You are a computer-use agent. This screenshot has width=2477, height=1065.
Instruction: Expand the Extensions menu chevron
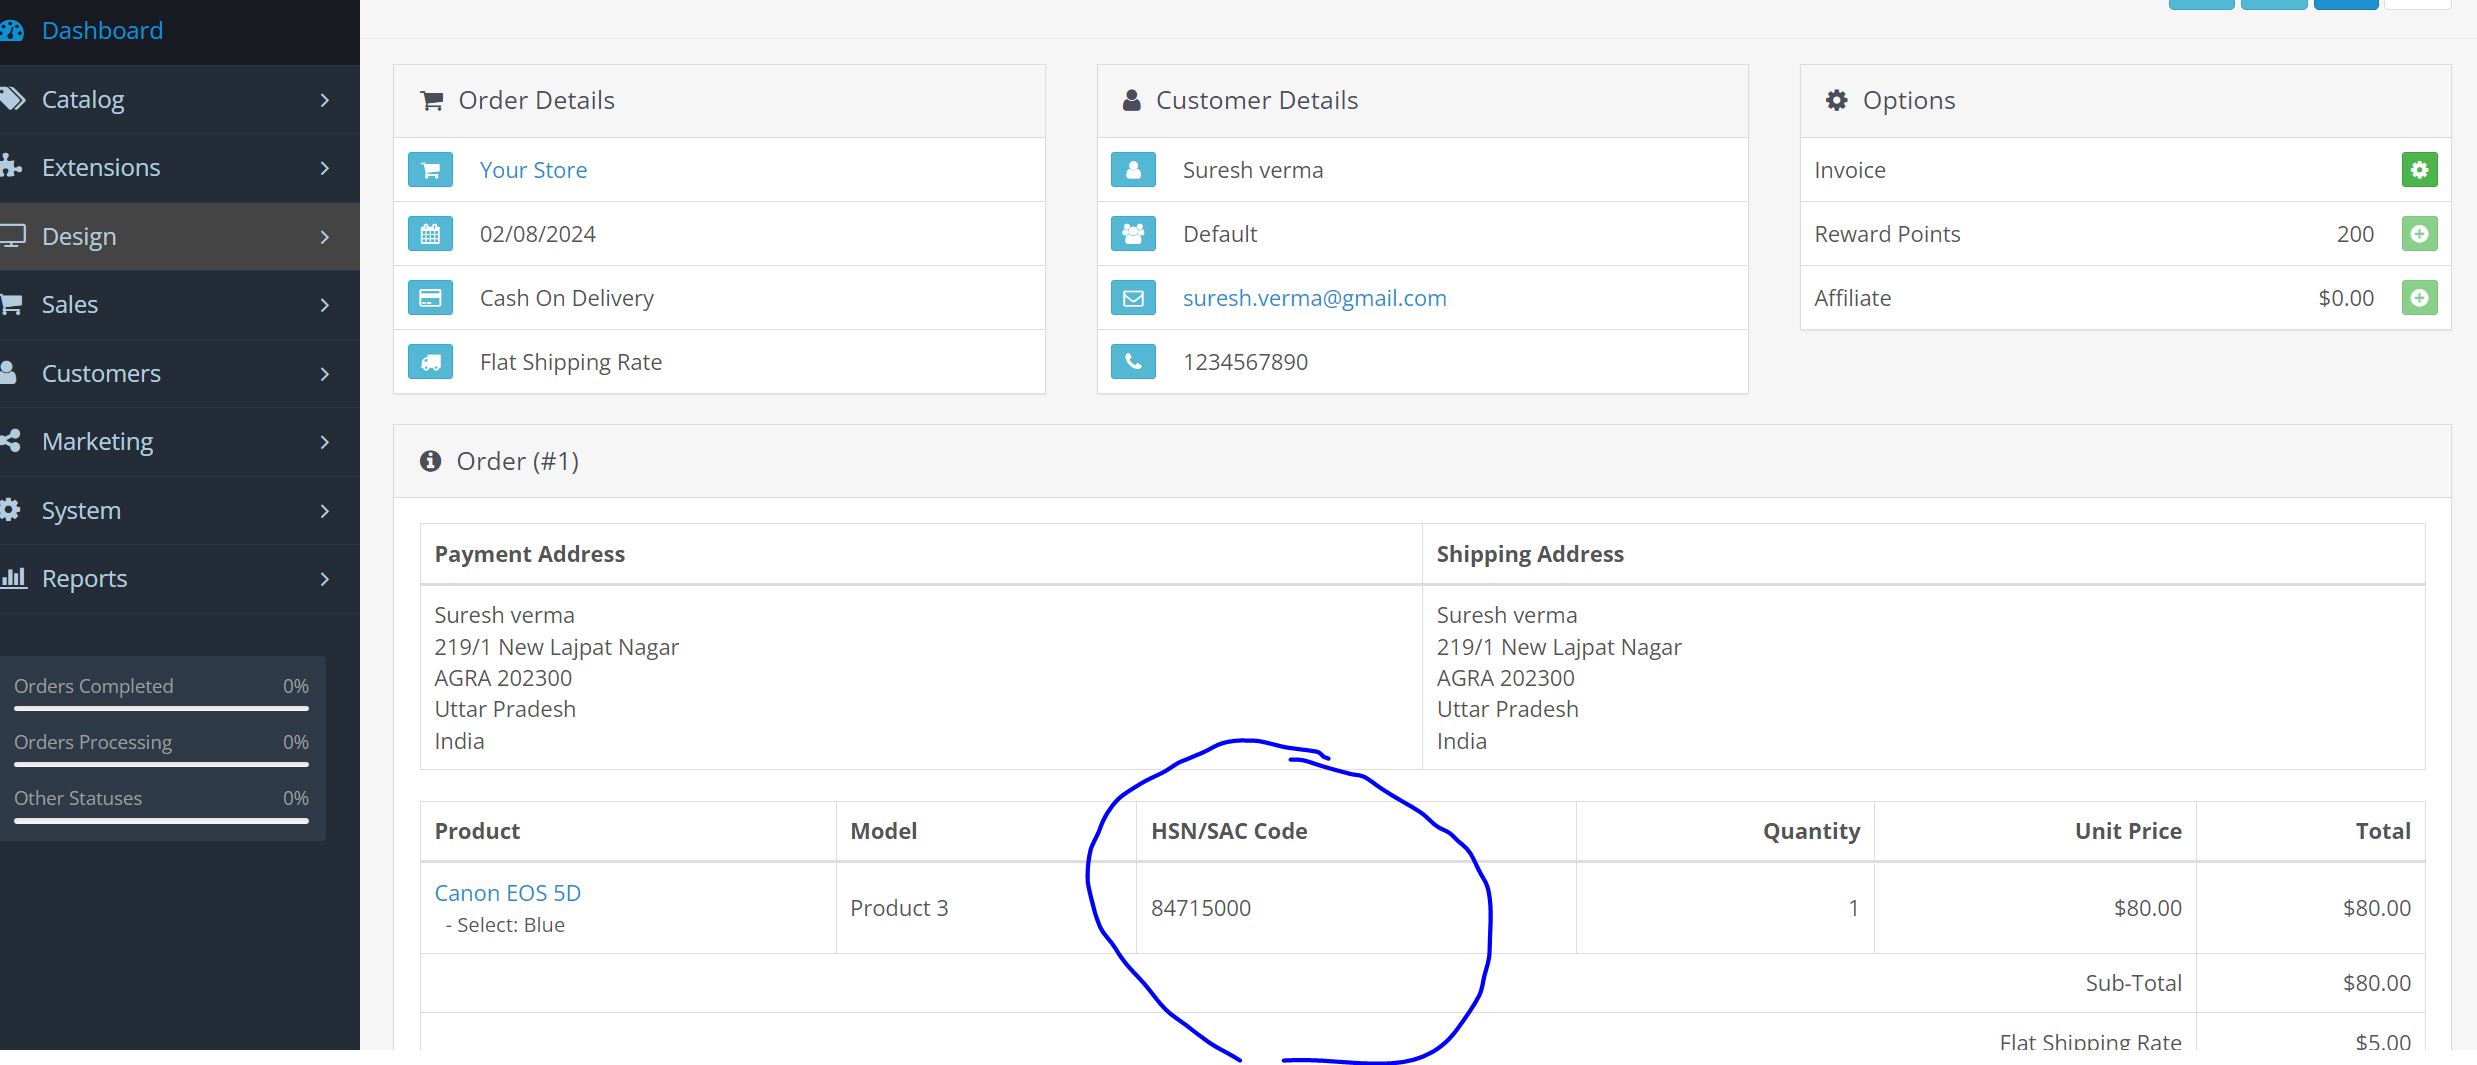324,168
